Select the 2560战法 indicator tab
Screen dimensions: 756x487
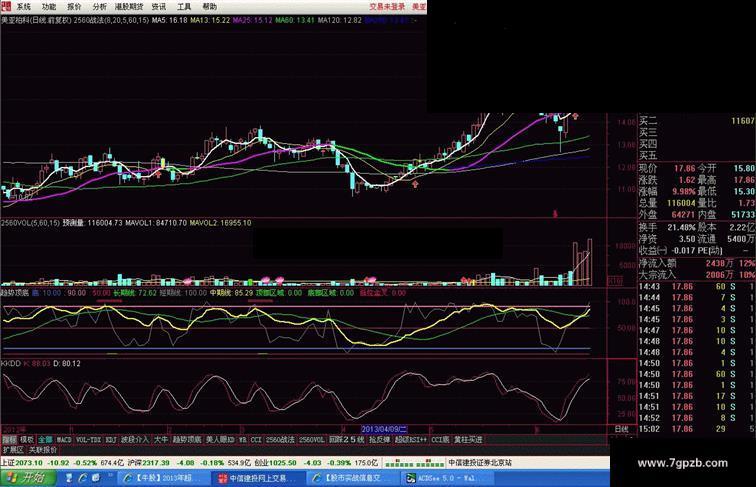pyautogui.click(x=280, y=440)
